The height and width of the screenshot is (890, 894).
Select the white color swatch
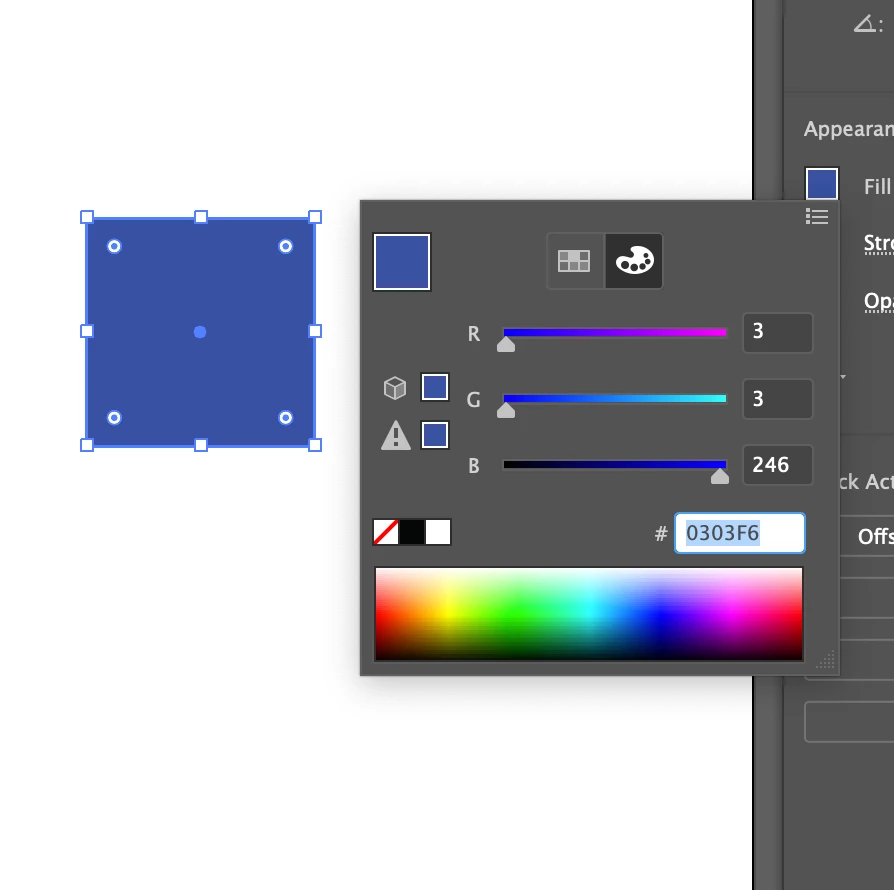[x=437, y=532]
